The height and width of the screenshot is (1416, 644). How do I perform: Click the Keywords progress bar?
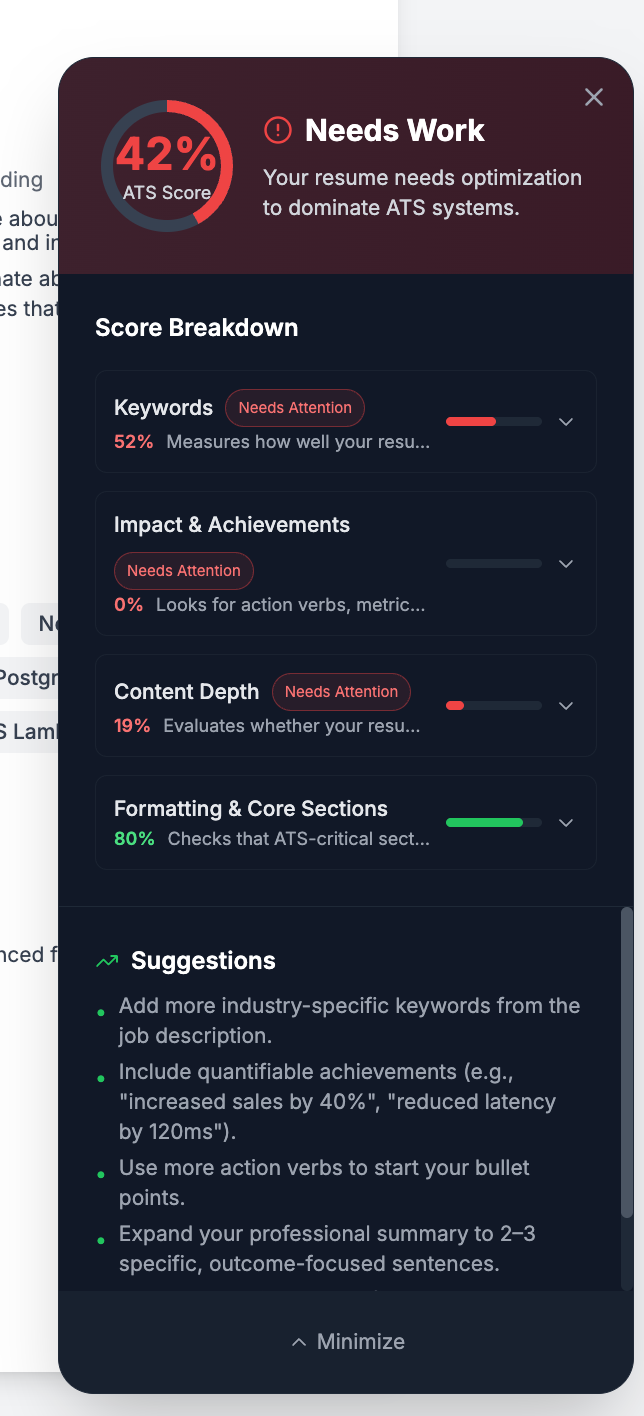pos(493,422)
